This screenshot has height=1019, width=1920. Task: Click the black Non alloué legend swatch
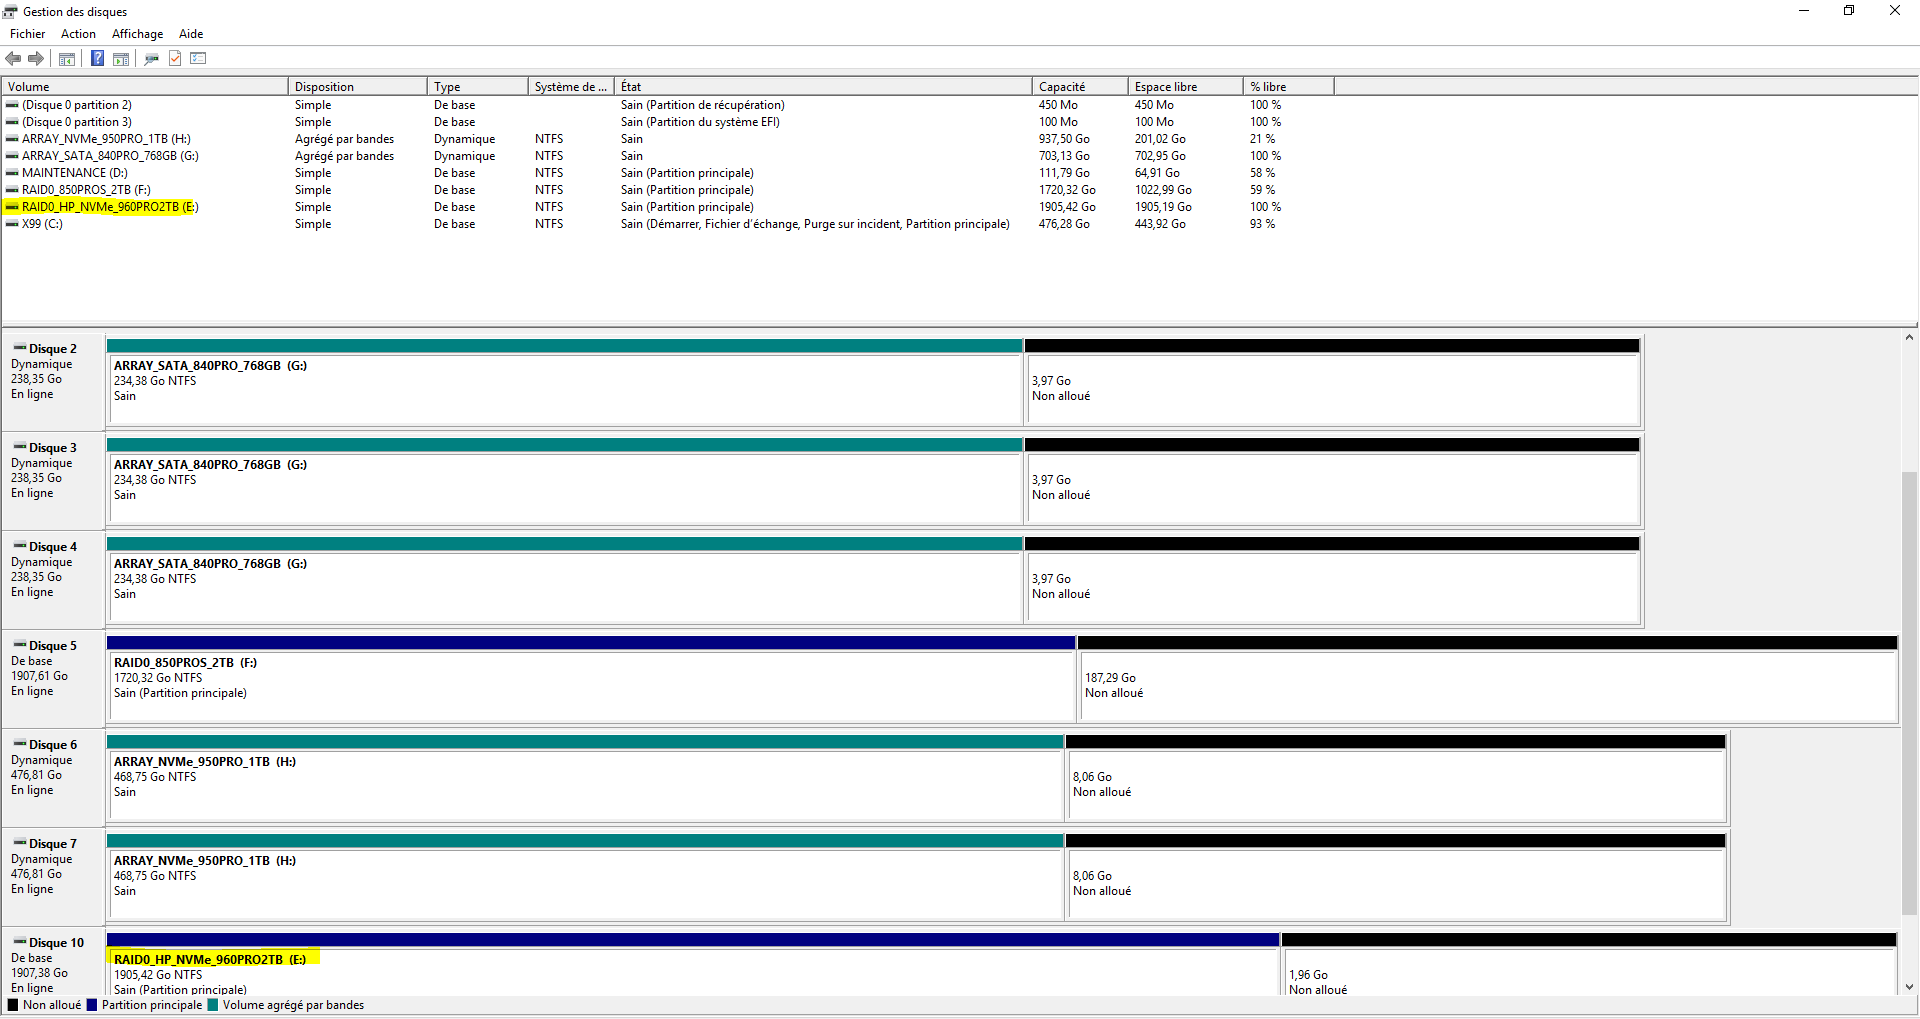13,1005
